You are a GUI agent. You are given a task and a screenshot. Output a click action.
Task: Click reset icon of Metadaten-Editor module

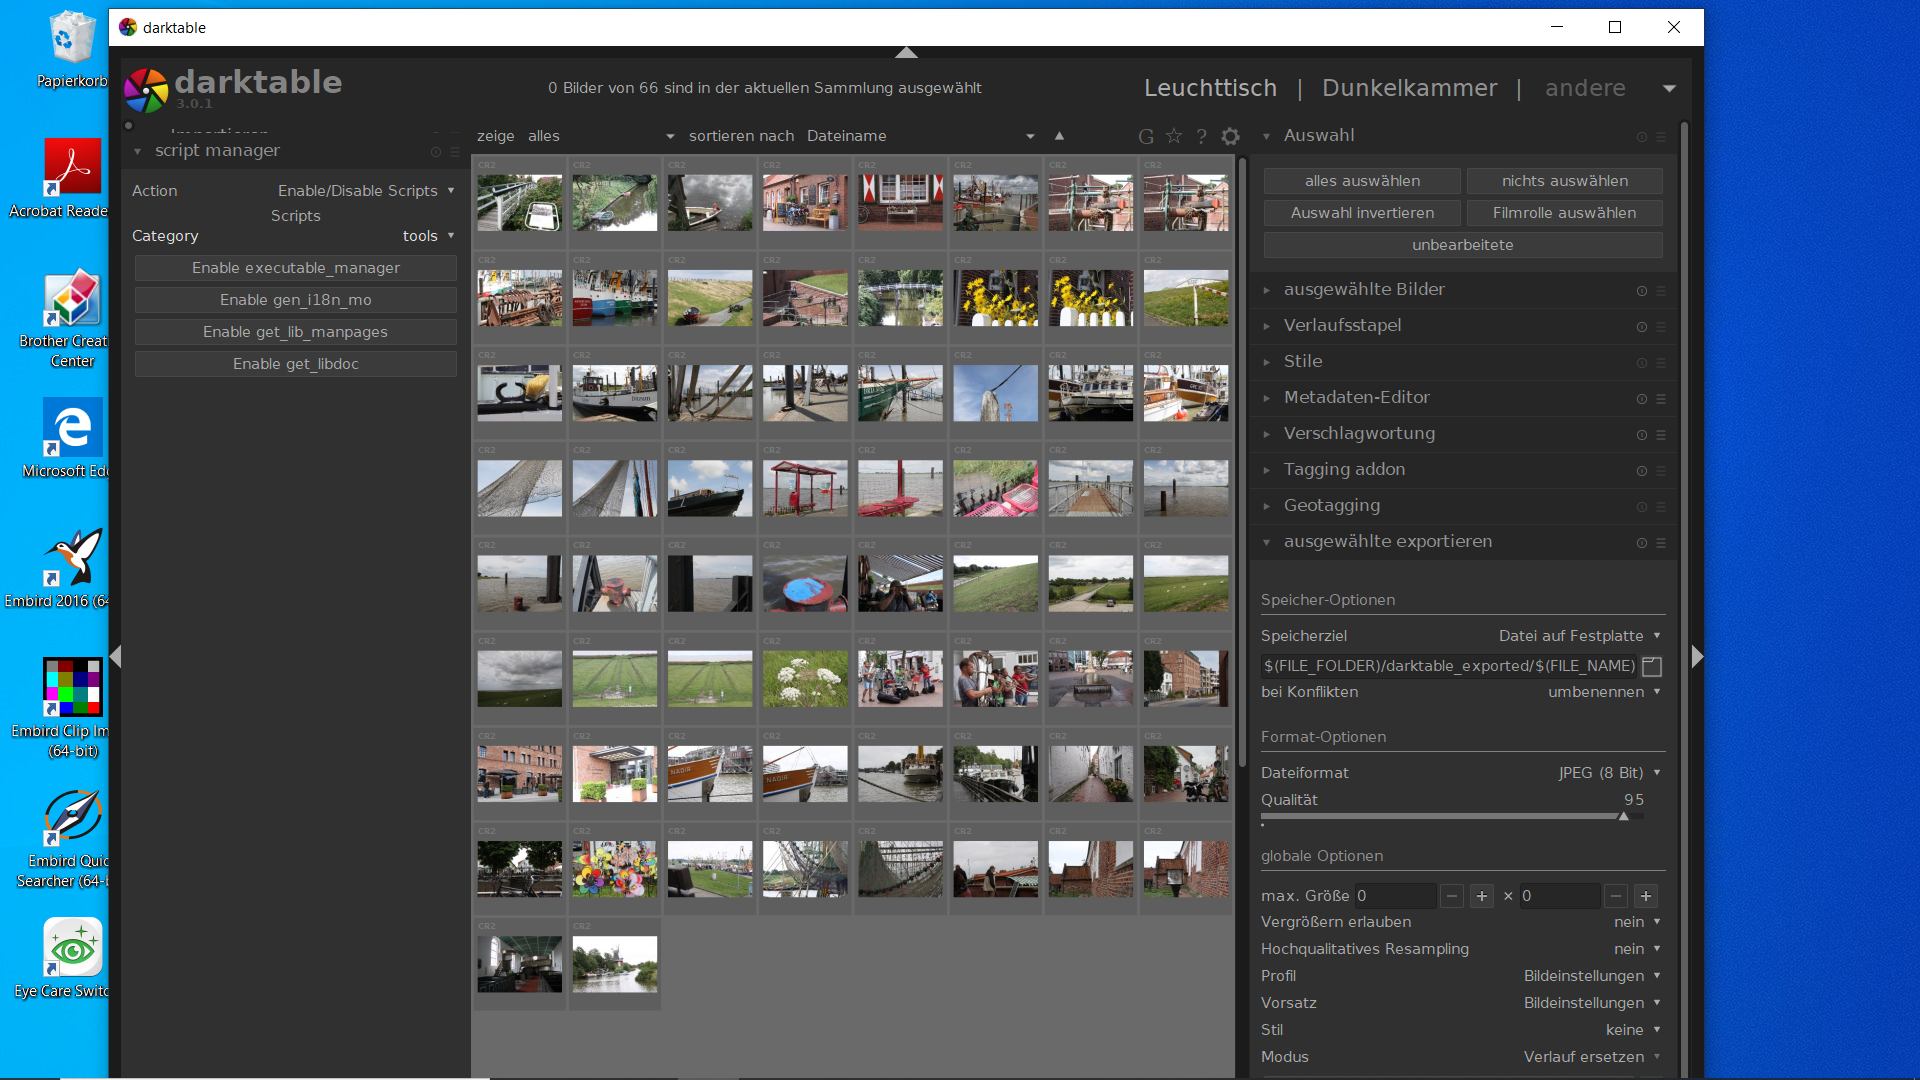[1641, 399]
